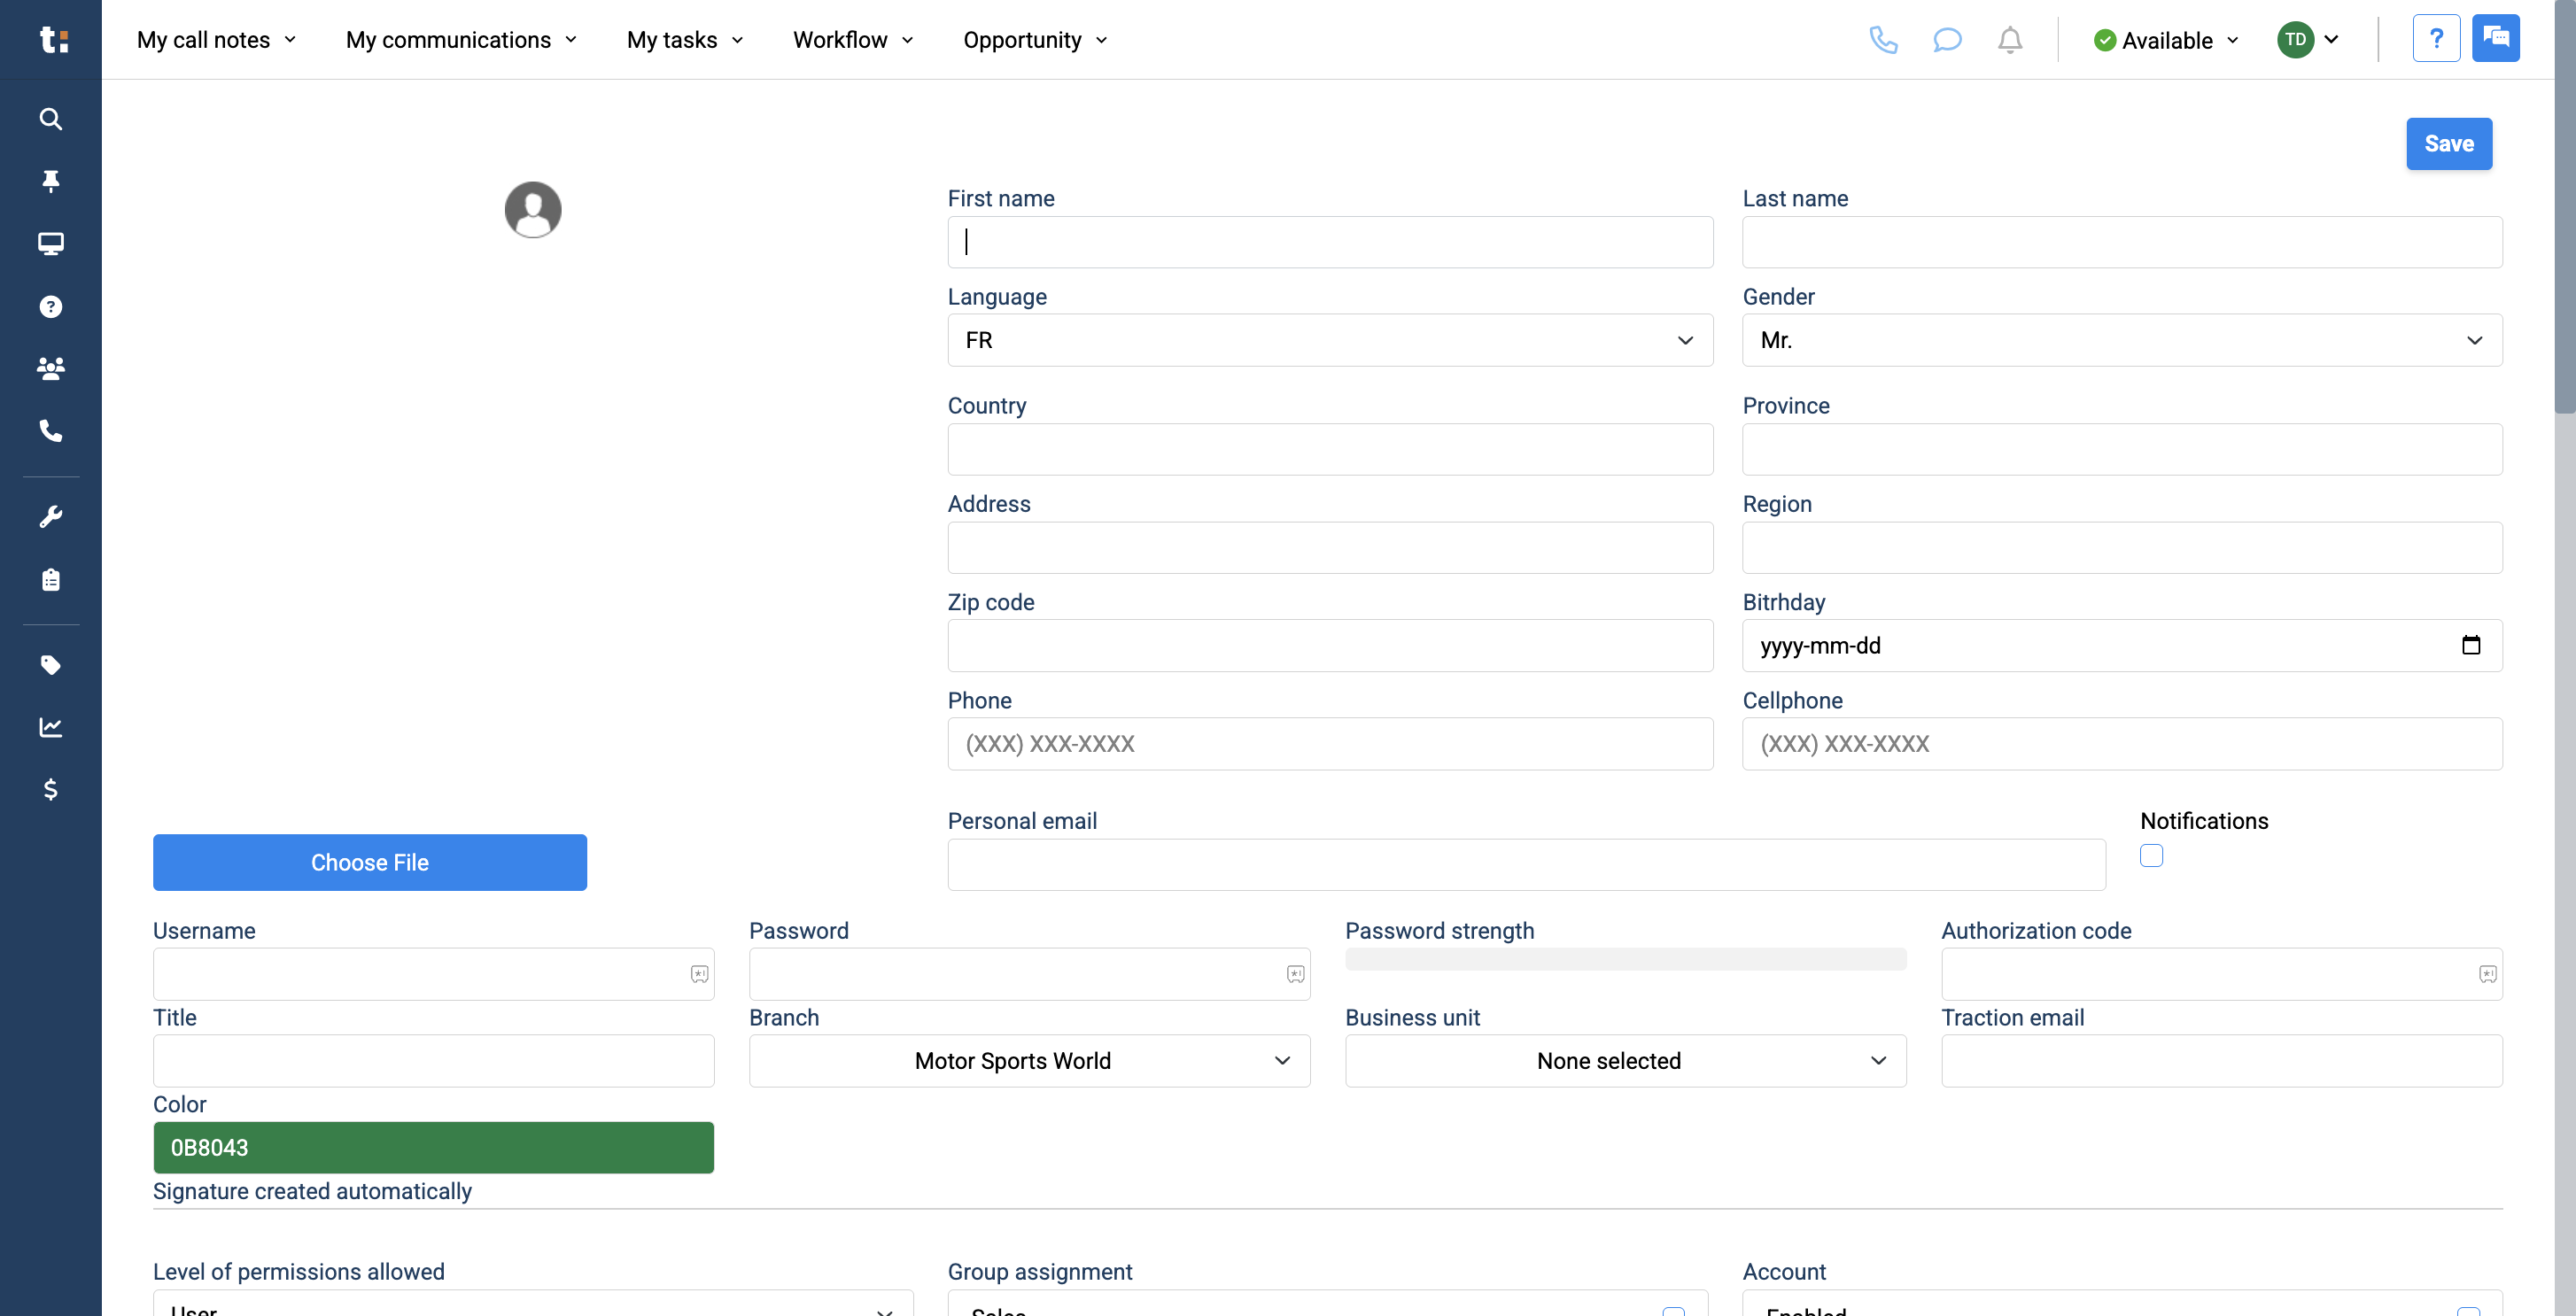Screen dimensions: 2576x1316
Task: Open the Workflow menu
Action: (x=851, y=40)
